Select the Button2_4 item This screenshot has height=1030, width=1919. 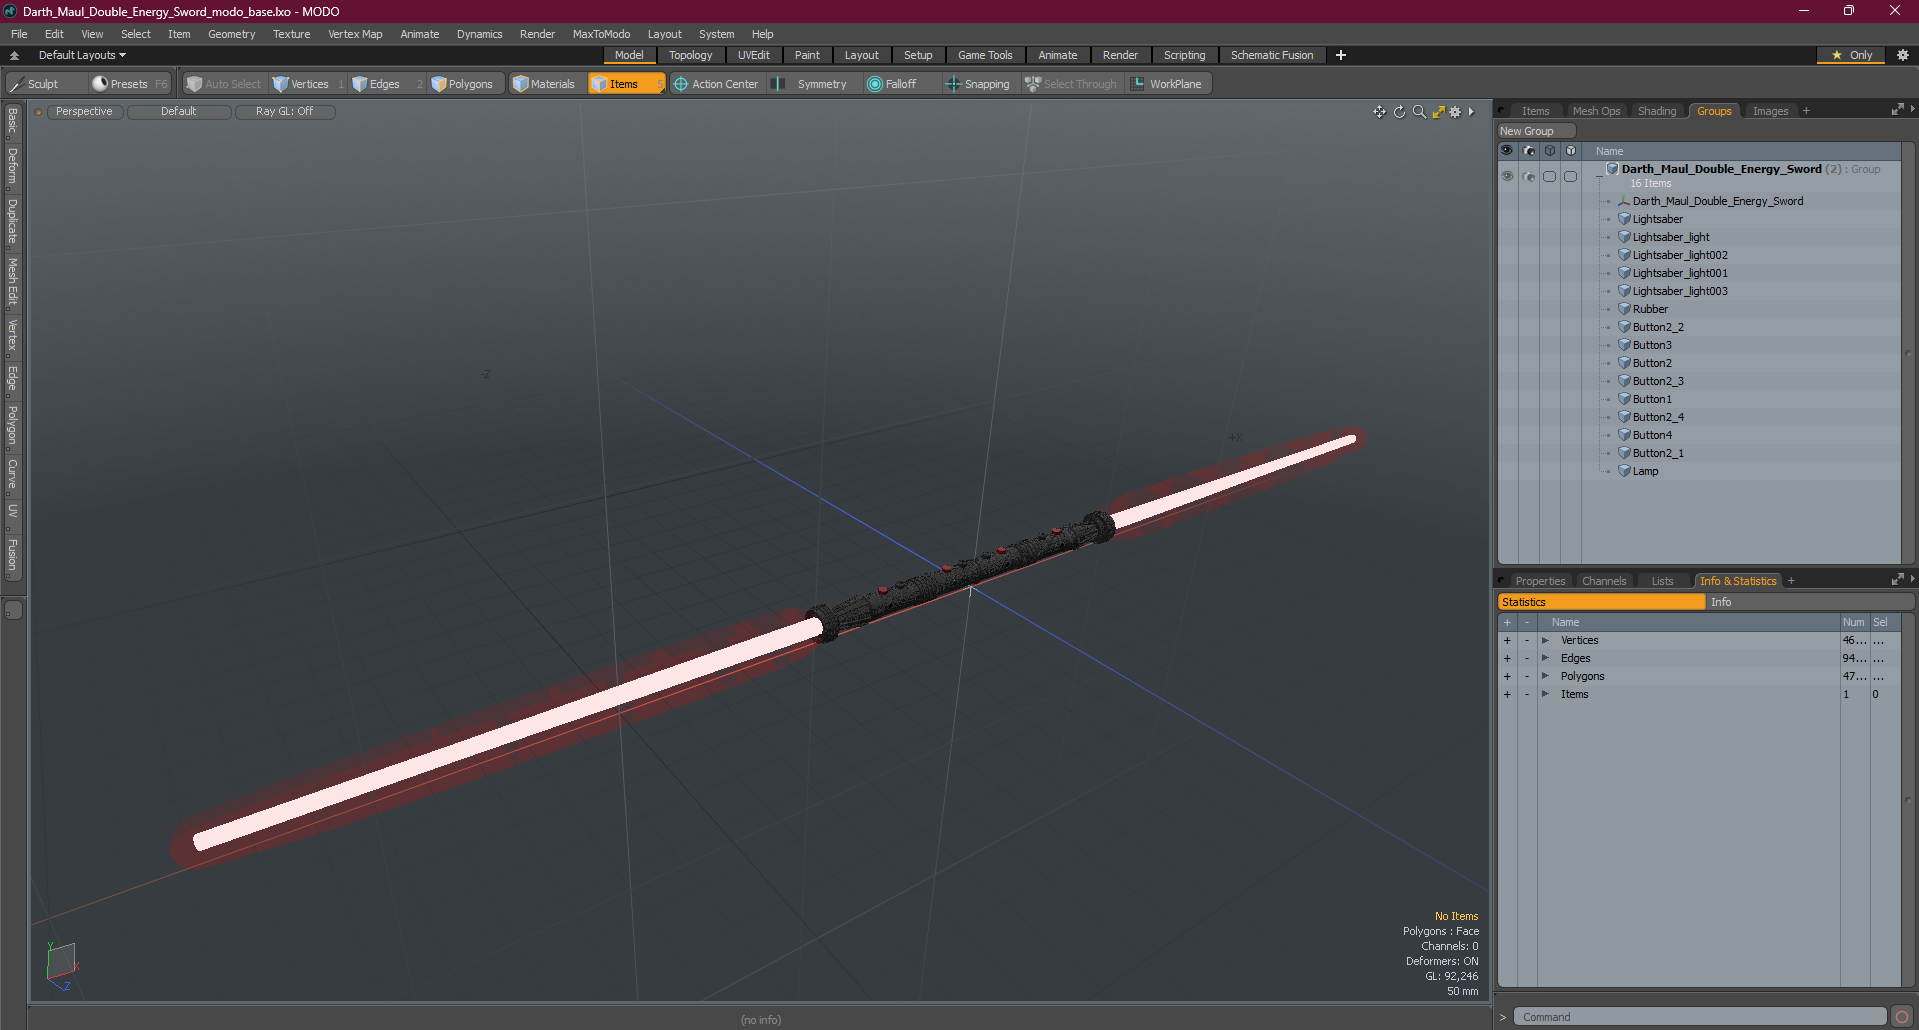[1658, 417]
